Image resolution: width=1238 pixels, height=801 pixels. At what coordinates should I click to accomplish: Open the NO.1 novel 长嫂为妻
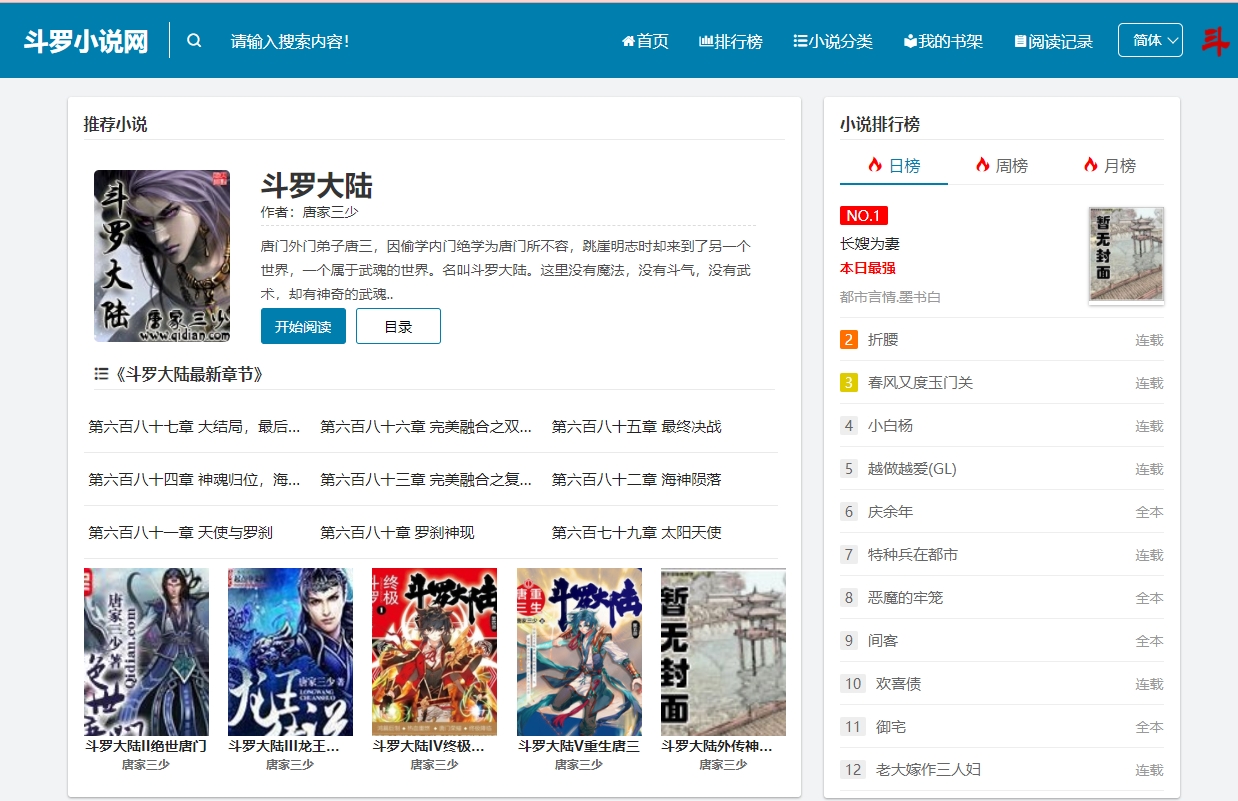870,243
